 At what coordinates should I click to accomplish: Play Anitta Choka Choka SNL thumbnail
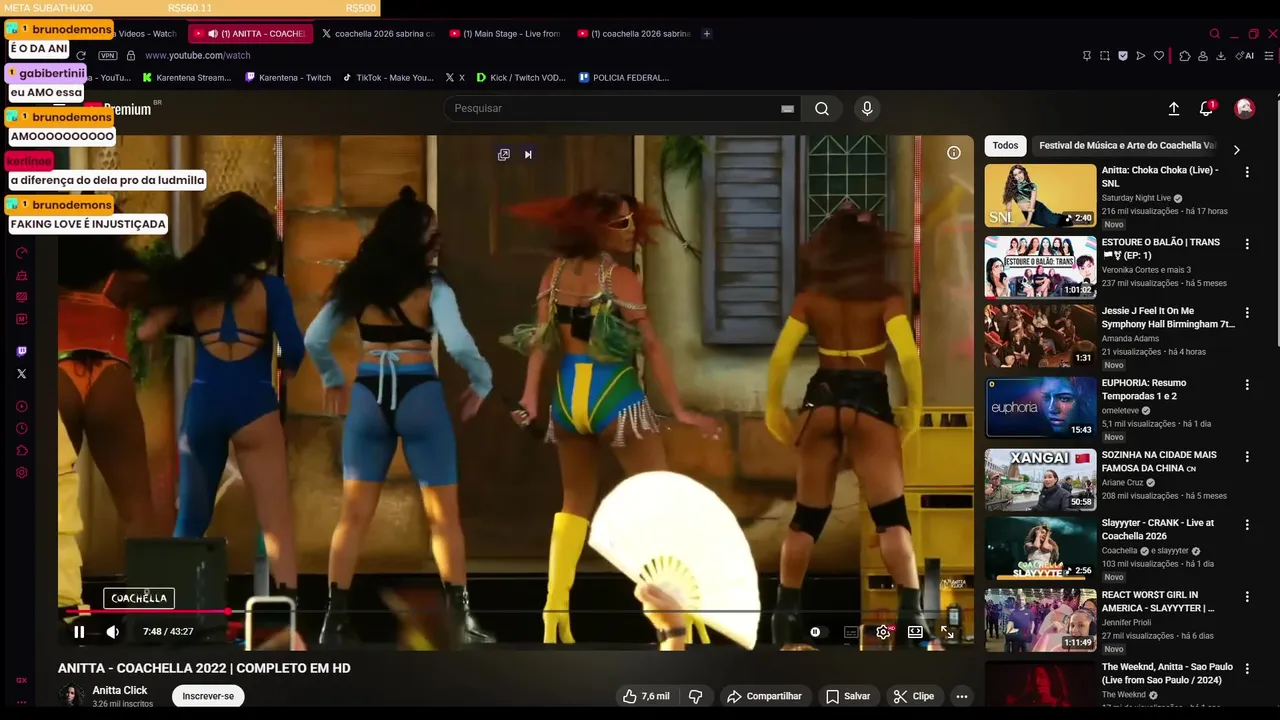pos(1040,196)
